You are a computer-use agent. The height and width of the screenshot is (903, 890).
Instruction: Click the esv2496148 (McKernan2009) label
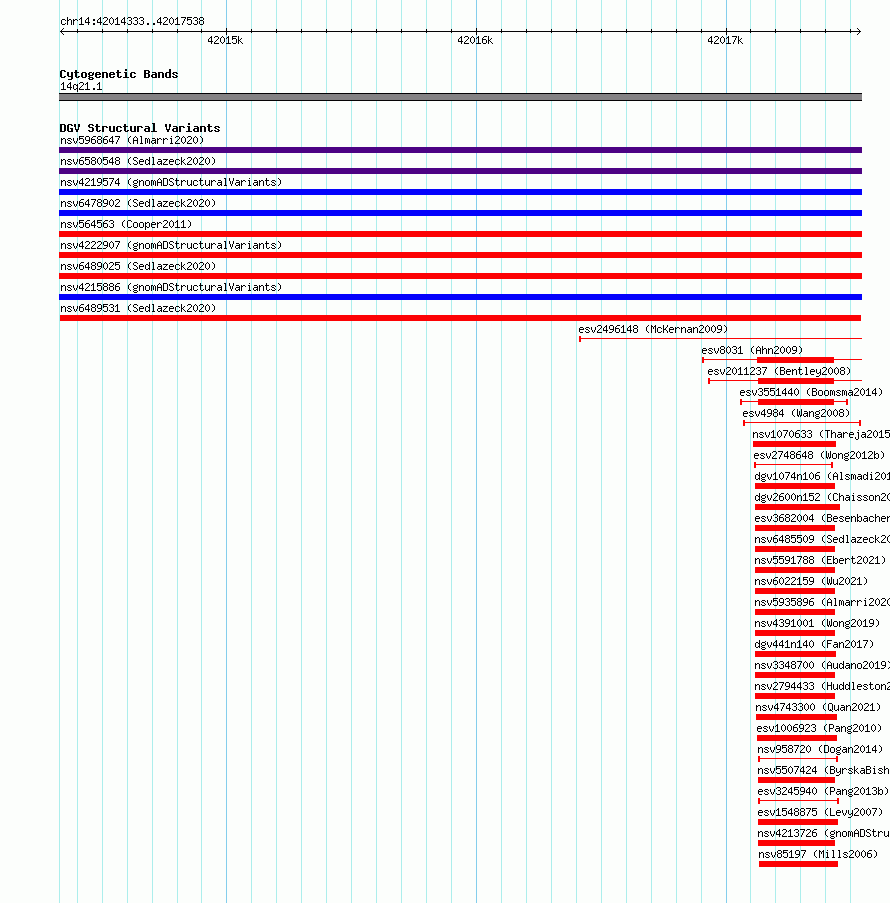(x=653, y=329)
